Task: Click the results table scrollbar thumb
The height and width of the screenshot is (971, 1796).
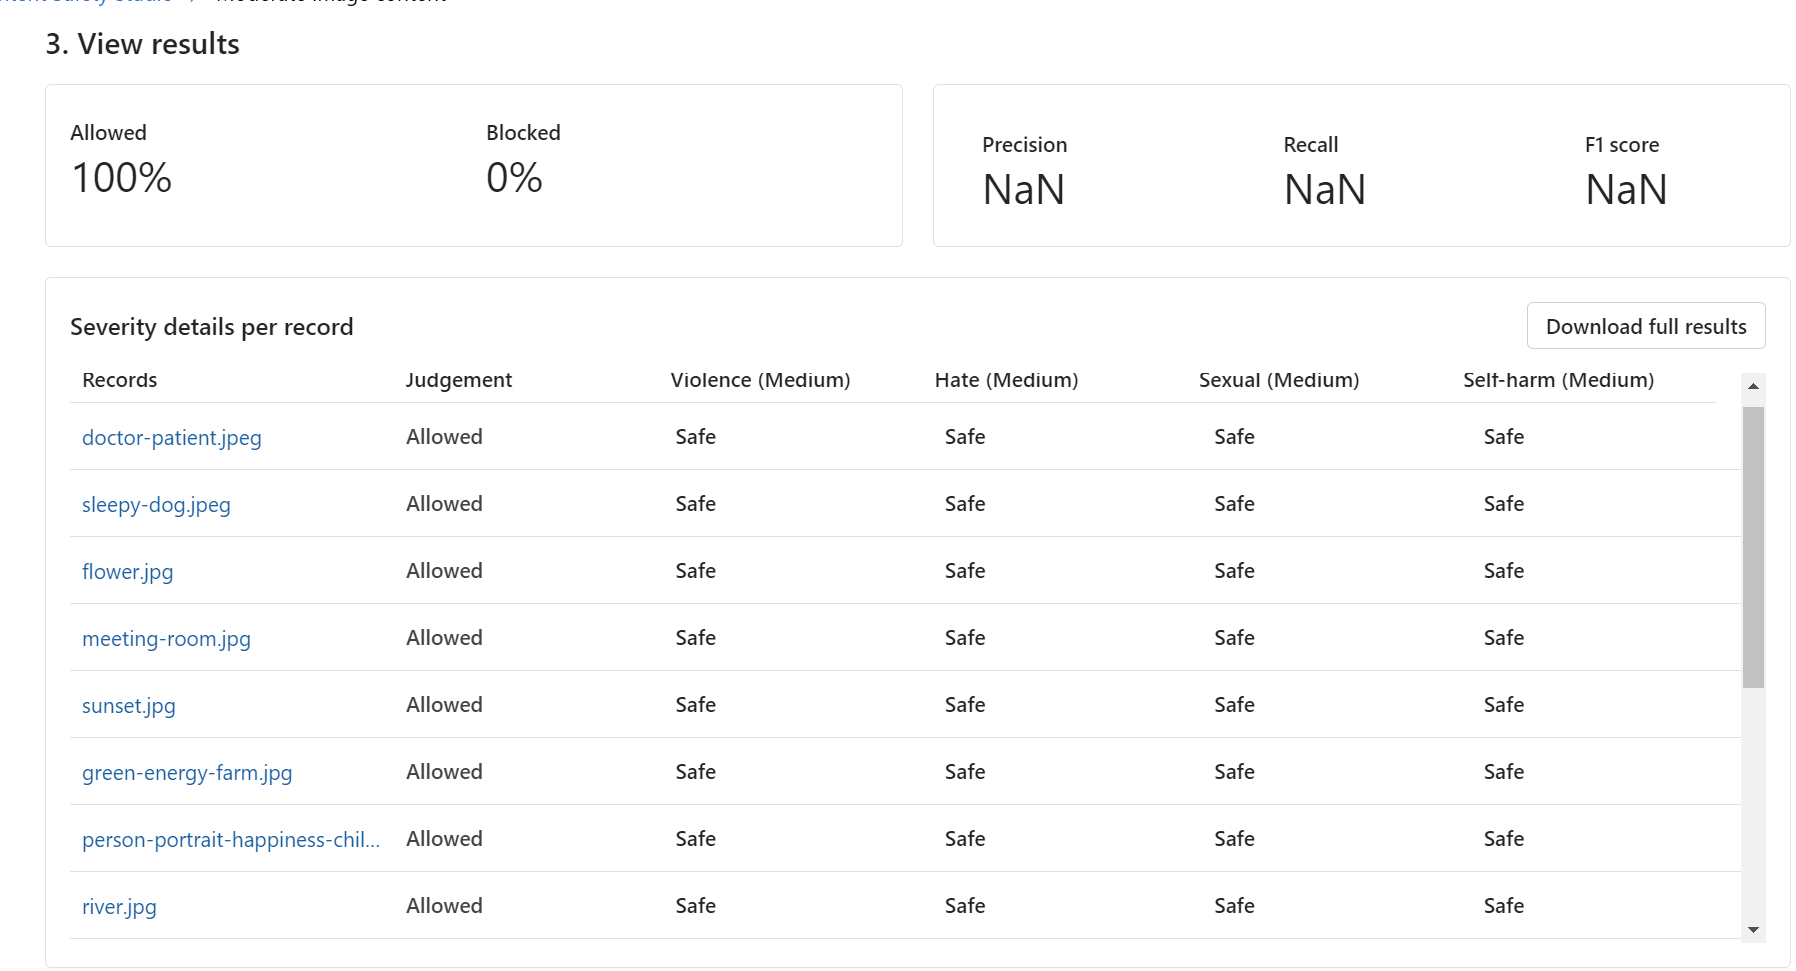Action: coord(1753,547)
